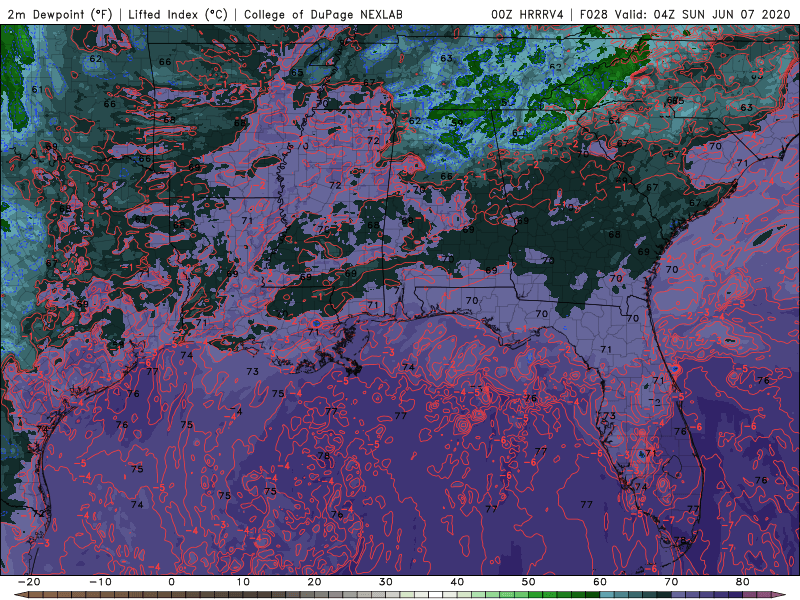Click the '61' dewpoint value on the map
The width and height of the screenshot is (800, 600).
tap(37, 90)
